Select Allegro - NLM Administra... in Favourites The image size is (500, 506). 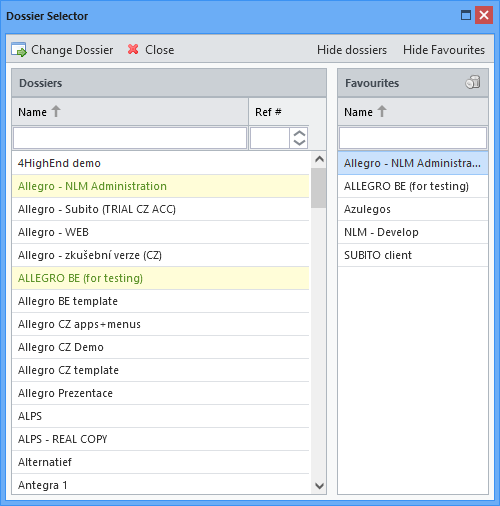(x=413, y=163)
